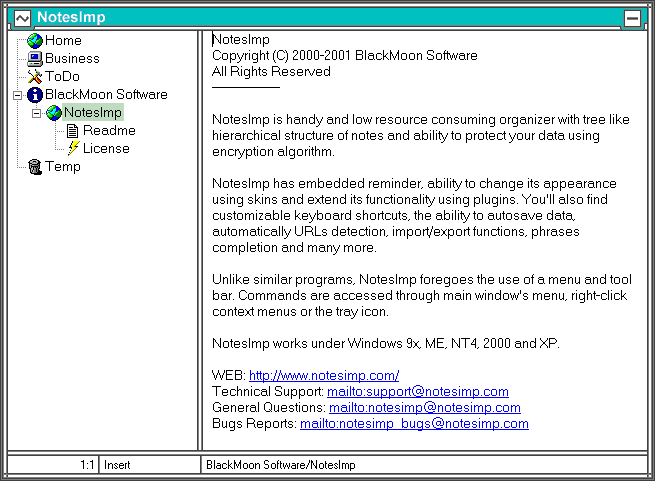Minimize the NotesImp window
Image resolution: width=655 pixels, height=481 pixels.
(632, 18)
